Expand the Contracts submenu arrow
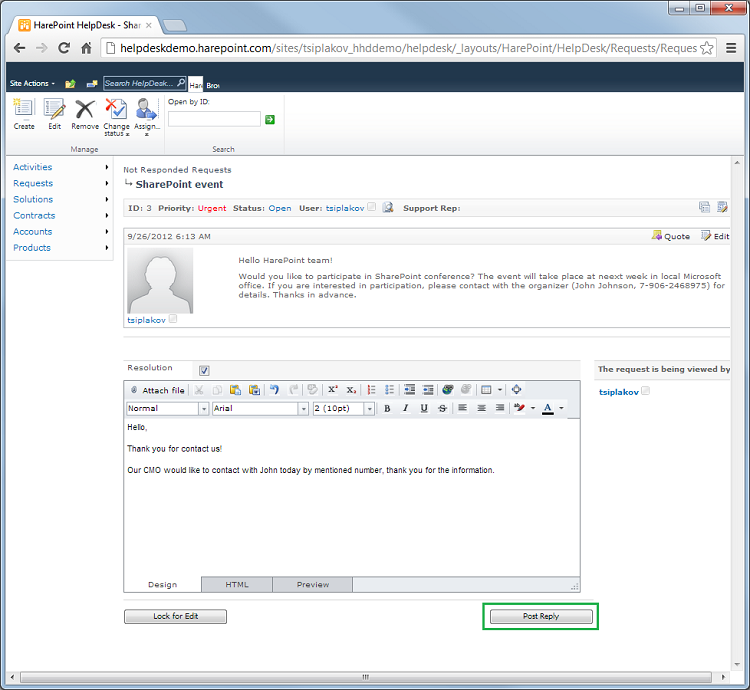This screenshot has height=690, width=750. click(x=107, y=215)
